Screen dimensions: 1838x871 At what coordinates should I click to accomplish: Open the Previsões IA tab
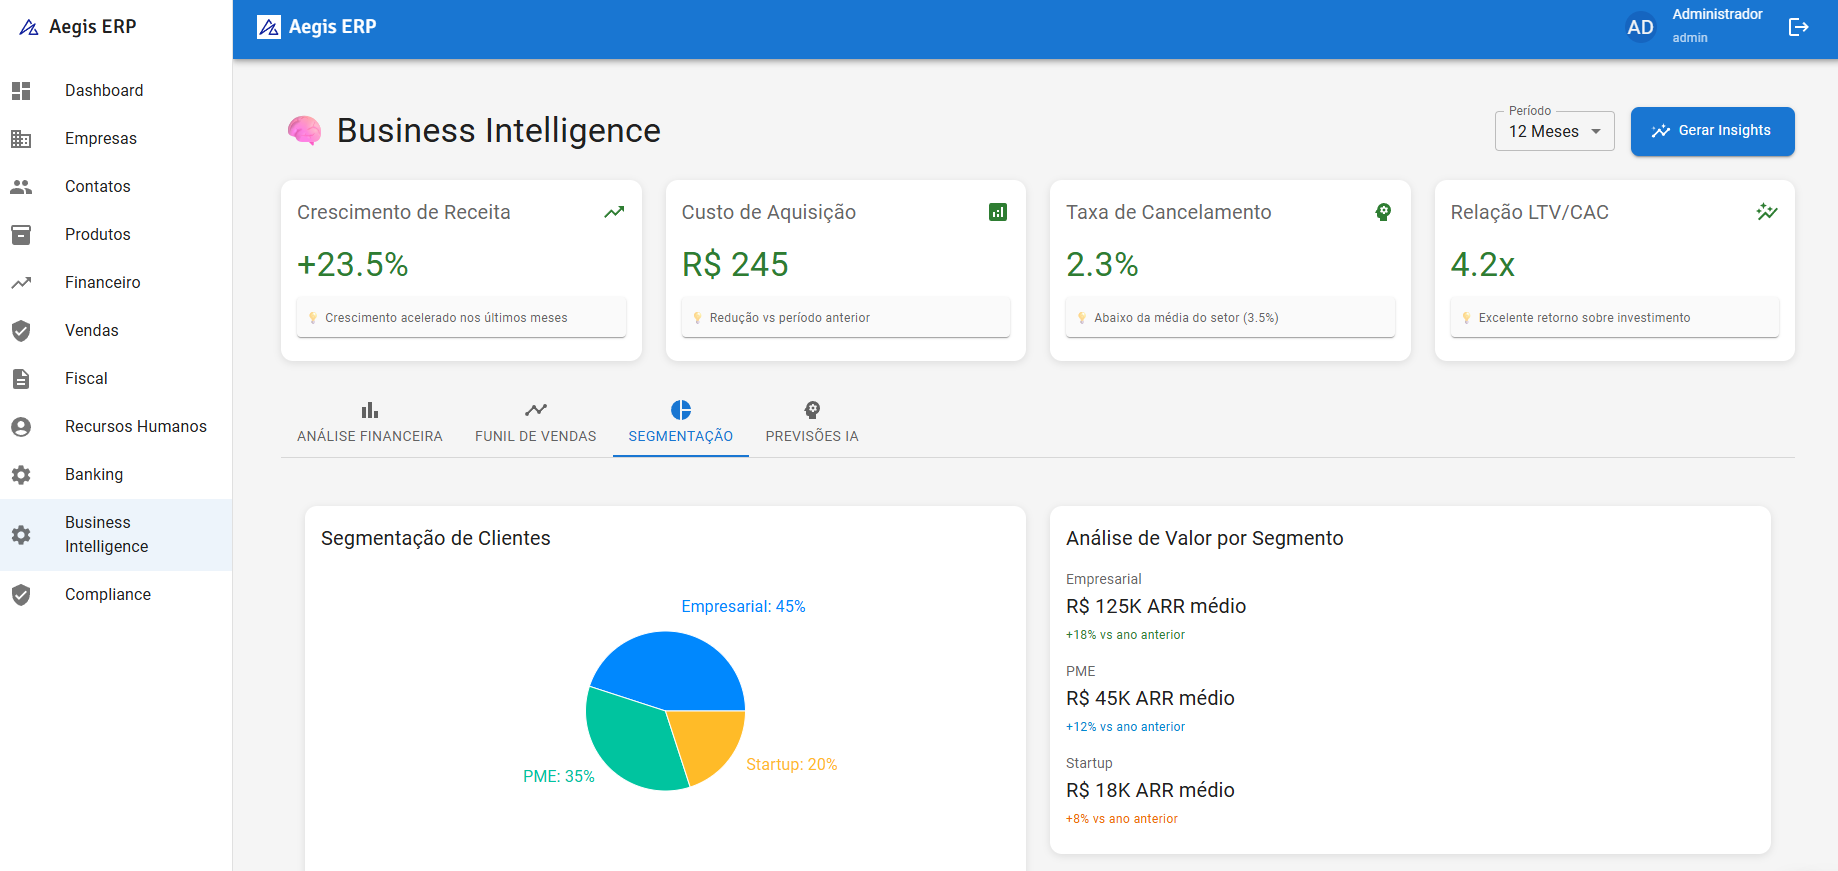tap(812, 423)
